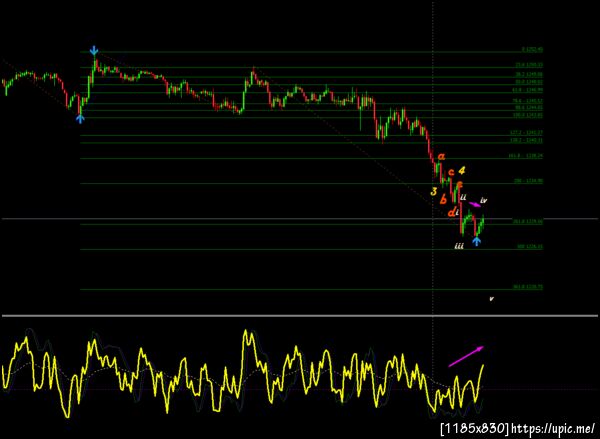Image resolution: width=600 pixels, height=439 pixels.
Task: Click the orange wave label 'c'
Action: coord(451,172)
